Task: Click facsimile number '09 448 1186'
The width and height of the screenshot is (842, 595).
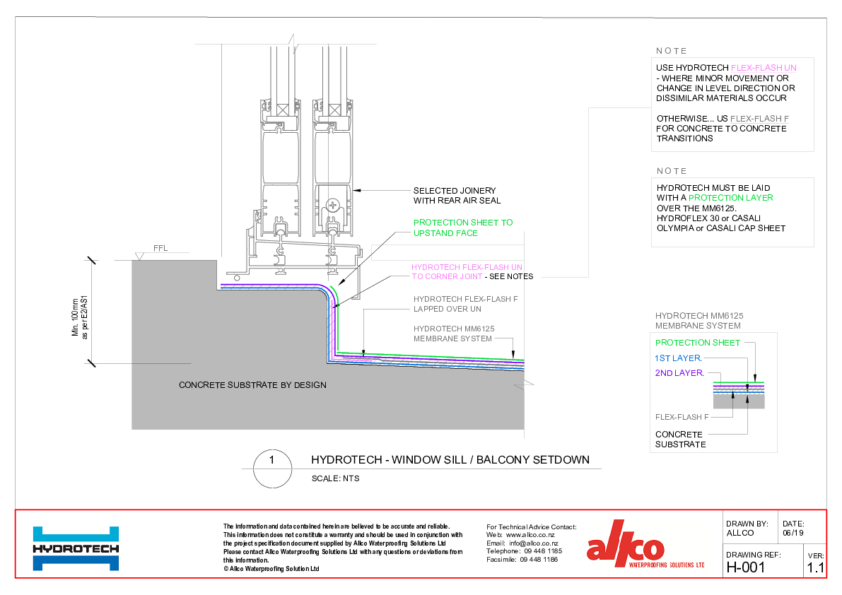Action: [539, 560]
